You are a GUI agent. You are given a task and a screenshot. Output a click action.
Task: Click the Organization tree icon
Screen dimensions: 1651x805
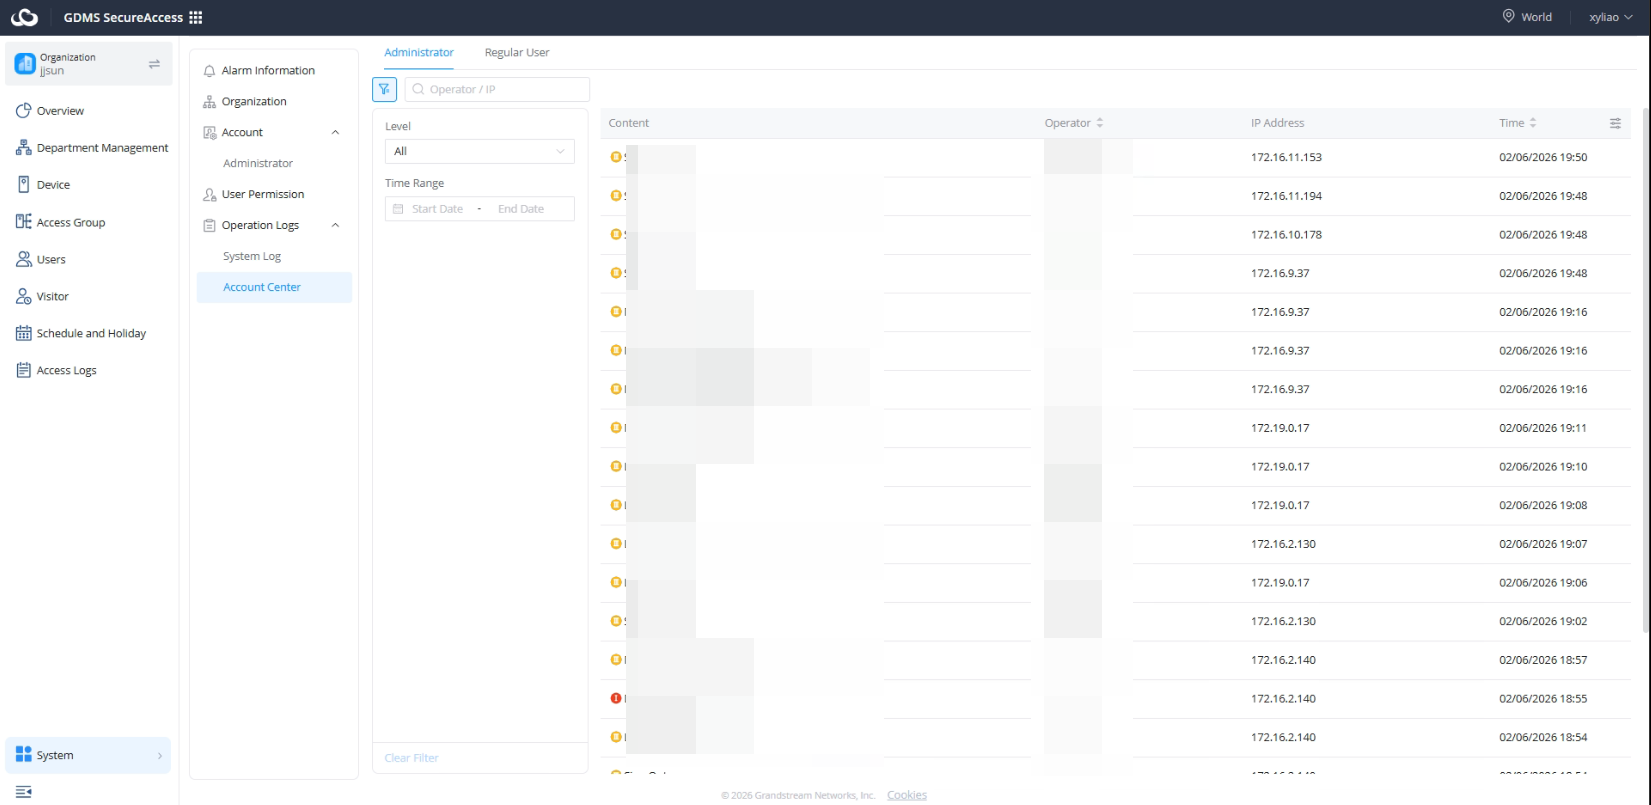click(209, 102)
